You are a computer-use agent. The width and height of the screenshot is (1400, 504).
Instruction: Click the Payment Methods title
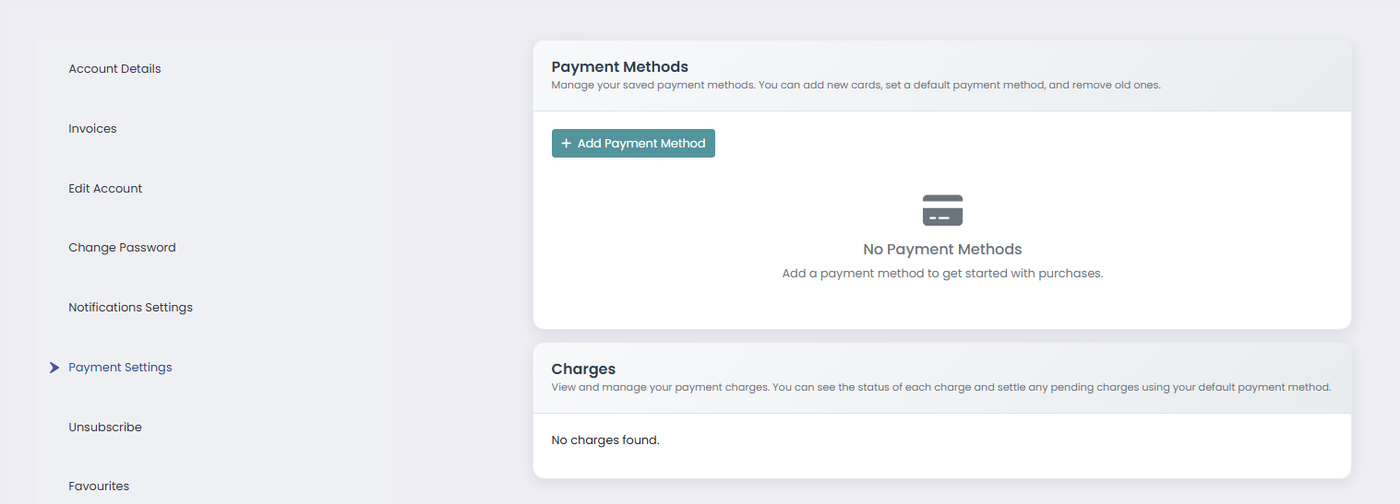[x=620, y=67]
